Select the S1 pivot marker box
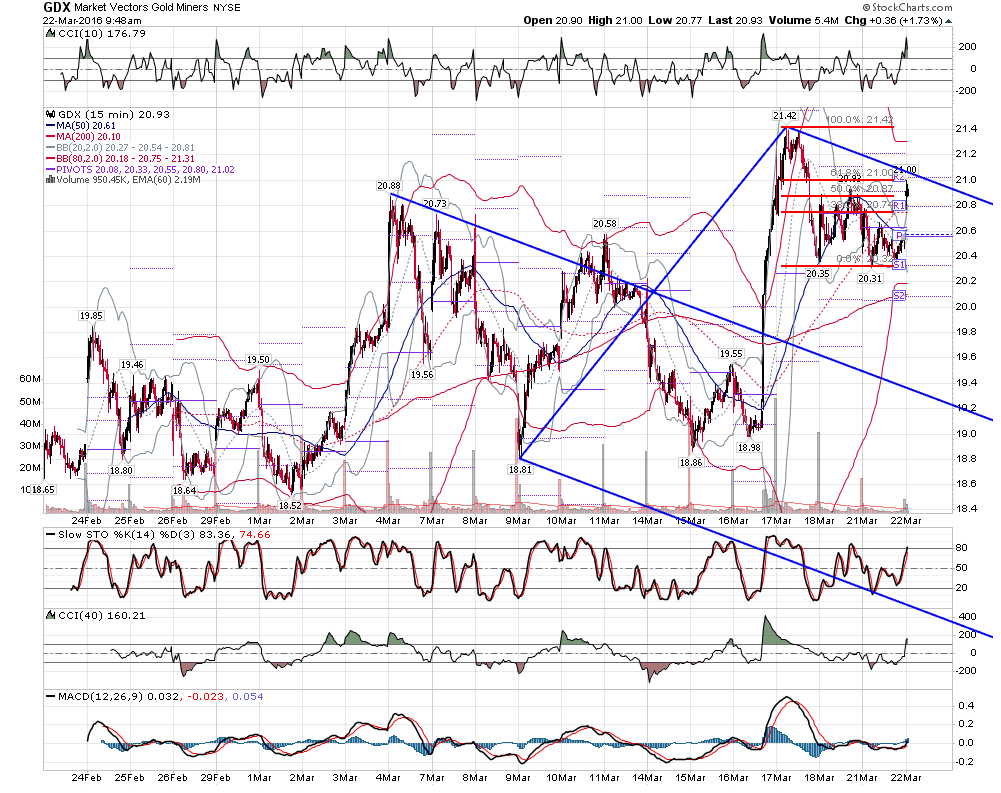 [899, 264]
